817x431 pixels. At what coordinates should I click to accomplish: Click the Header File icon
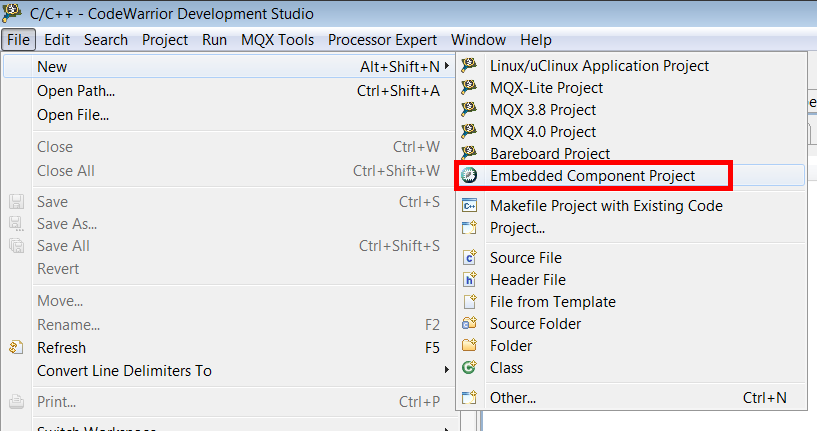coord(469,280)
